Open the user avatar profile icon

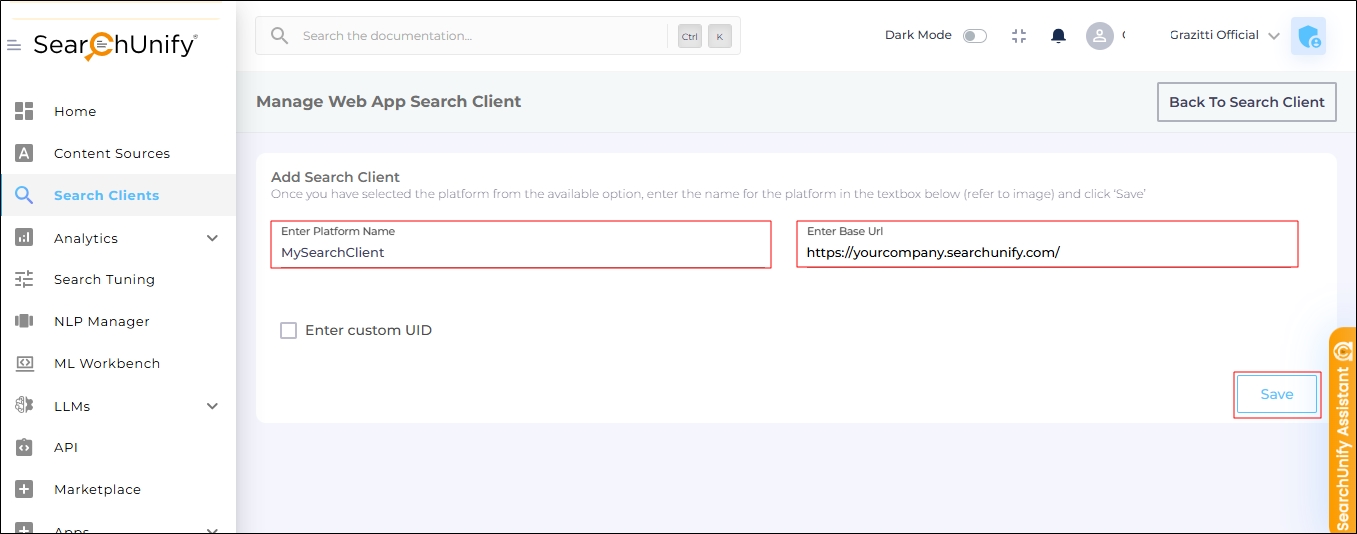tap(1100, 36)
